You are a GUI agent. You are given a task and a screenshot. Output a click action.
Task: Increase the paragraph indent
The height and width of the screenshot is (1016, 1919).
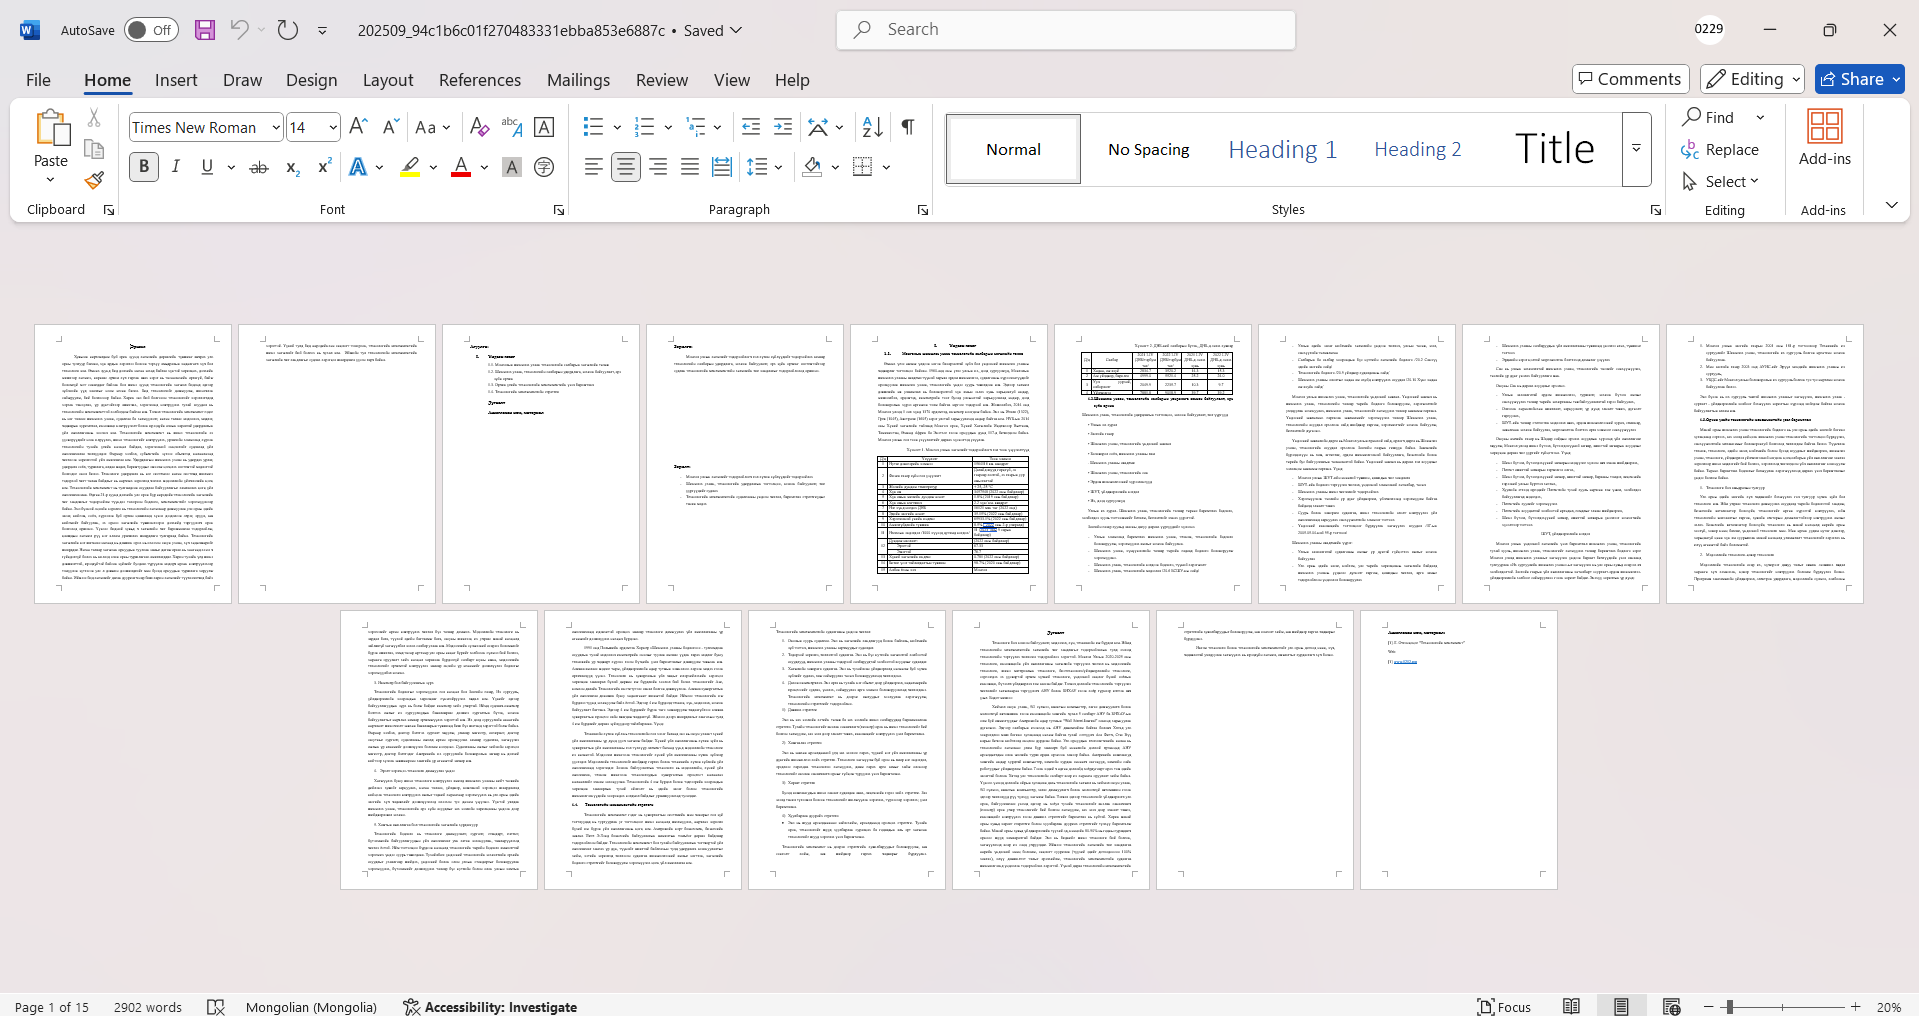783,127
